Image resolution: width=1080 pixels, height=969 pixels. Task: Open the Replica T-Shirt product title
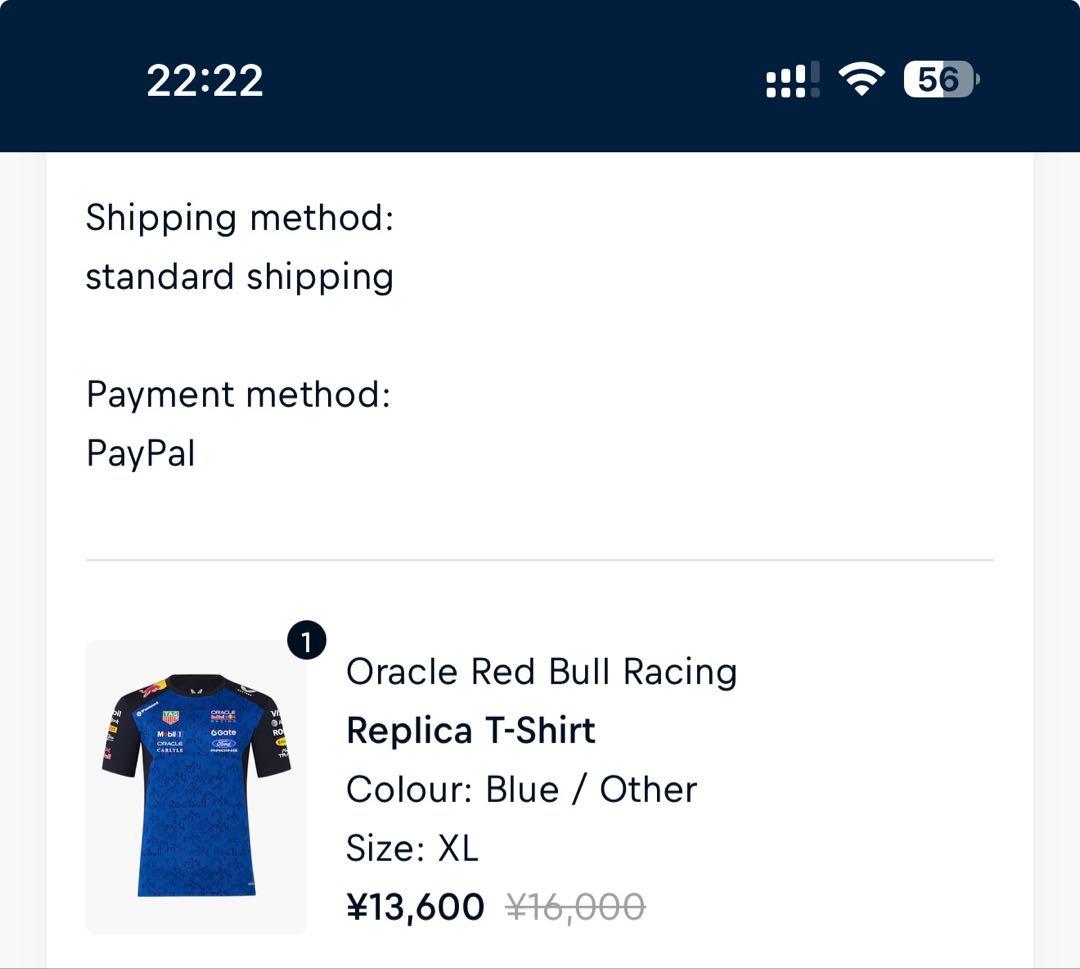(470, 731)
